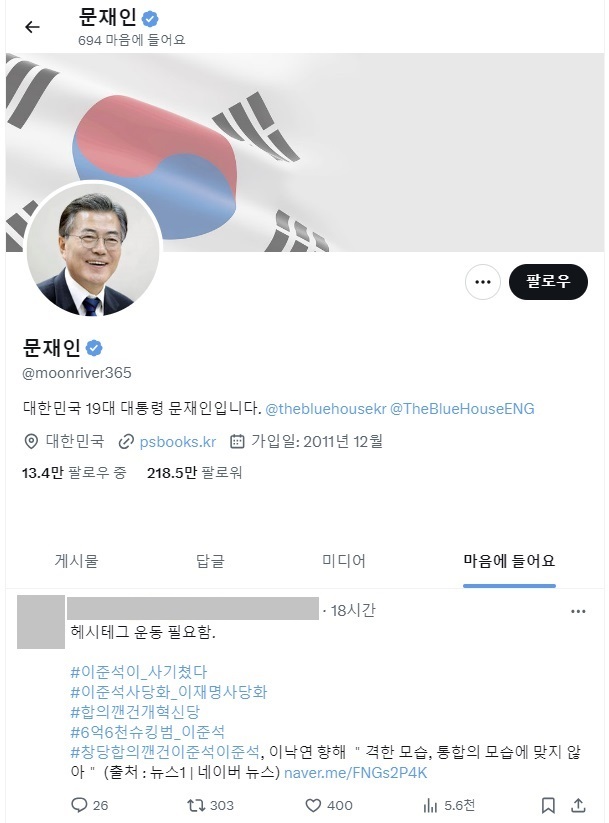Open the 미디어 tab
Image resolution: width=609 pixels, height=823 pixels.
point(344,561)
